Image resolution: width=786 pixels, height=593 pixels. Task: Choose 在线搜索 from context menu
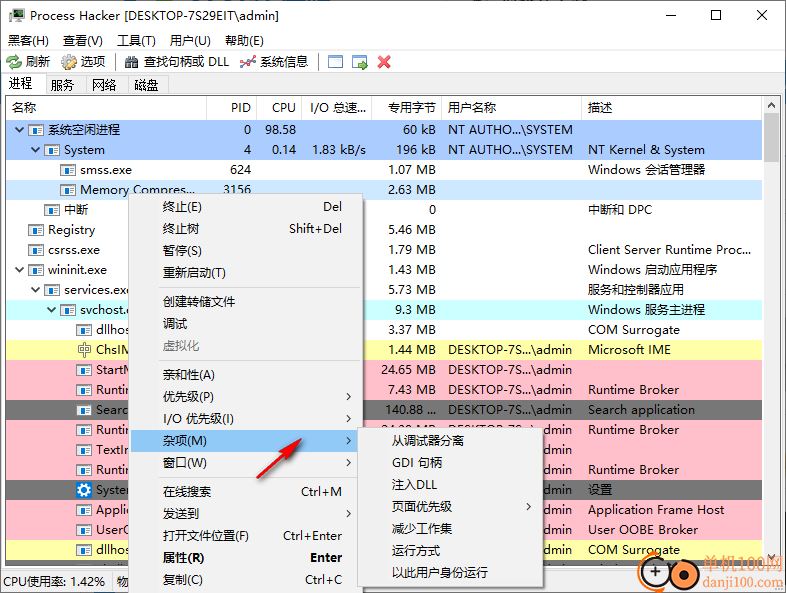(246, 492)
